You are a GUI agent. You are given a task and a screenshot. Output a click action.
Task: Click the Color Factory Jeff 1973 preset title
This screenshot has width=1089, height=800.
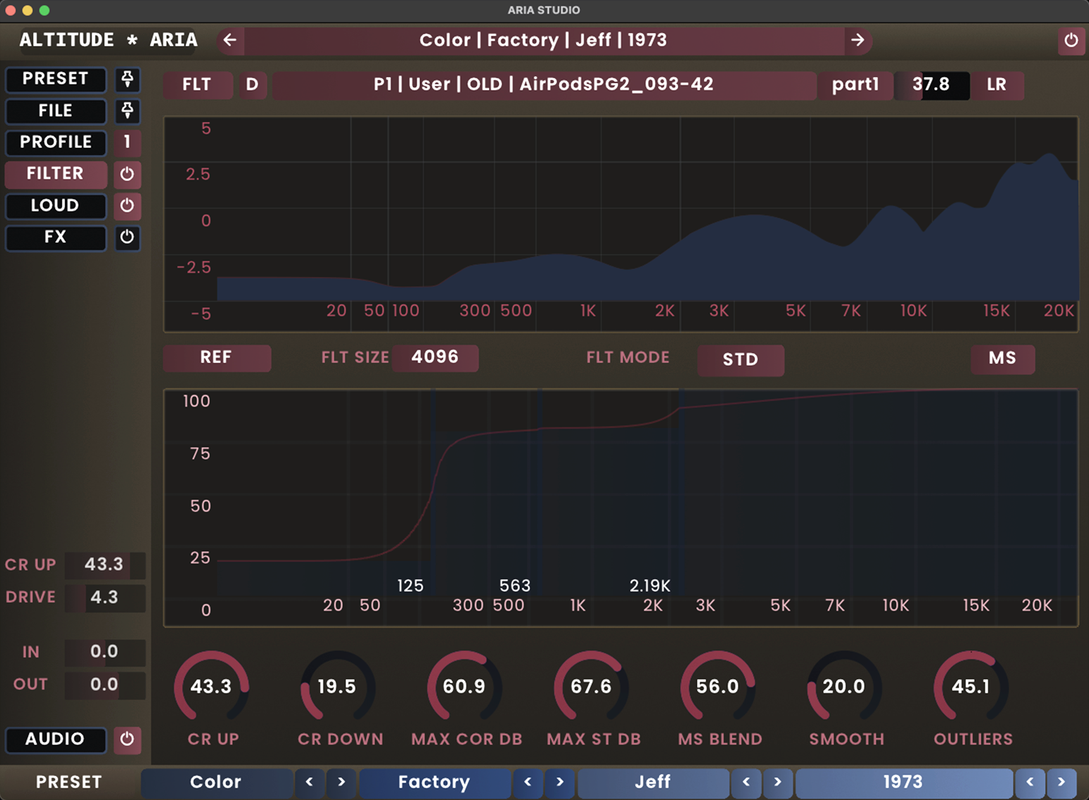coord(544,40)
